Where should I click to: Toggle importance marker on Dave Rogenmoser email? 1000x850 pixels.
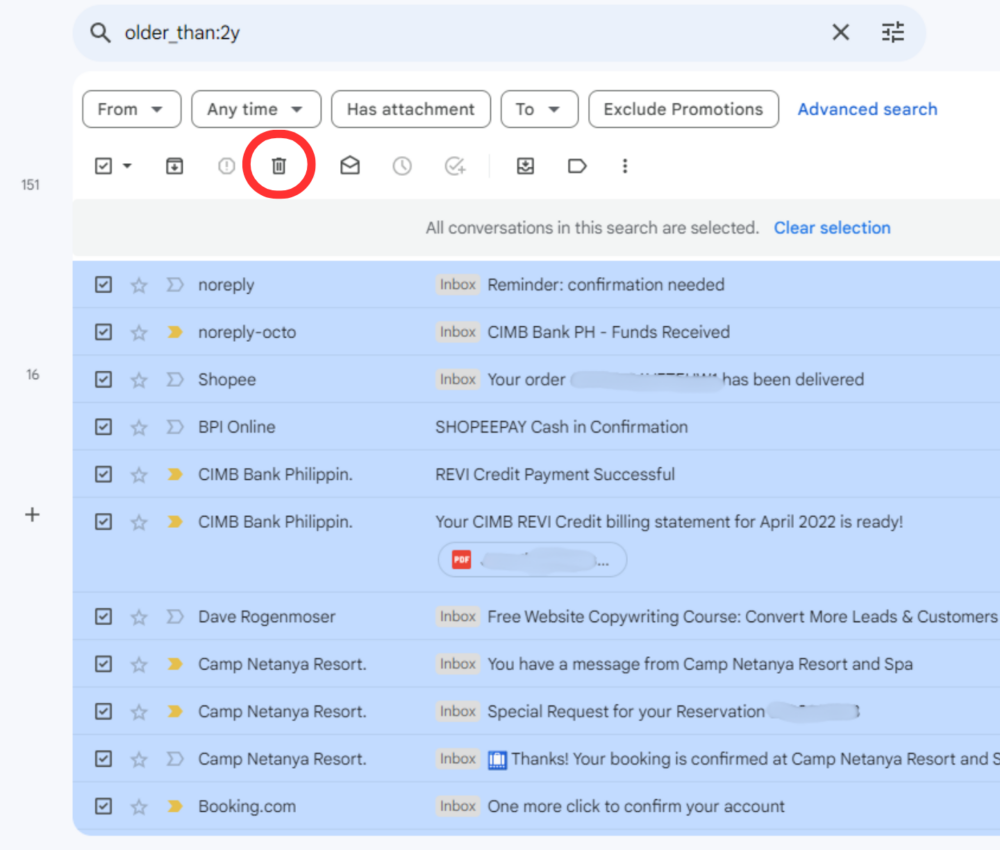175,617
